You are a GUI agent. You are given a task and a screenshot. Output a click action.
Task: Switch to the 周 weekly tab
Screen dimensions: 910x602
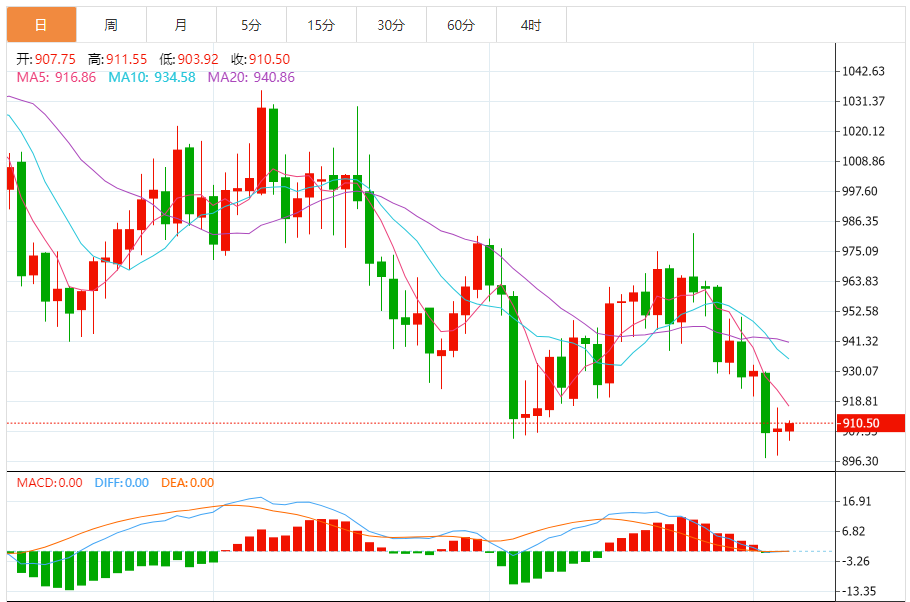click(111, 25)
